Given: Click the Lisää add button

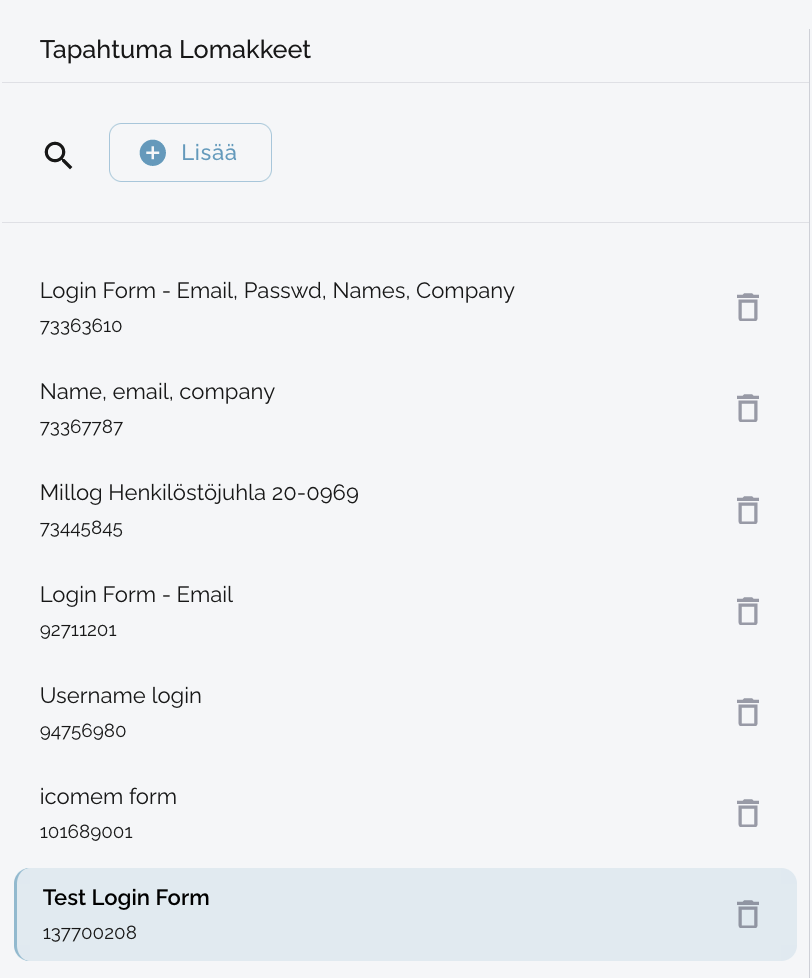Looking at the screenshot, I should [190, 153].
